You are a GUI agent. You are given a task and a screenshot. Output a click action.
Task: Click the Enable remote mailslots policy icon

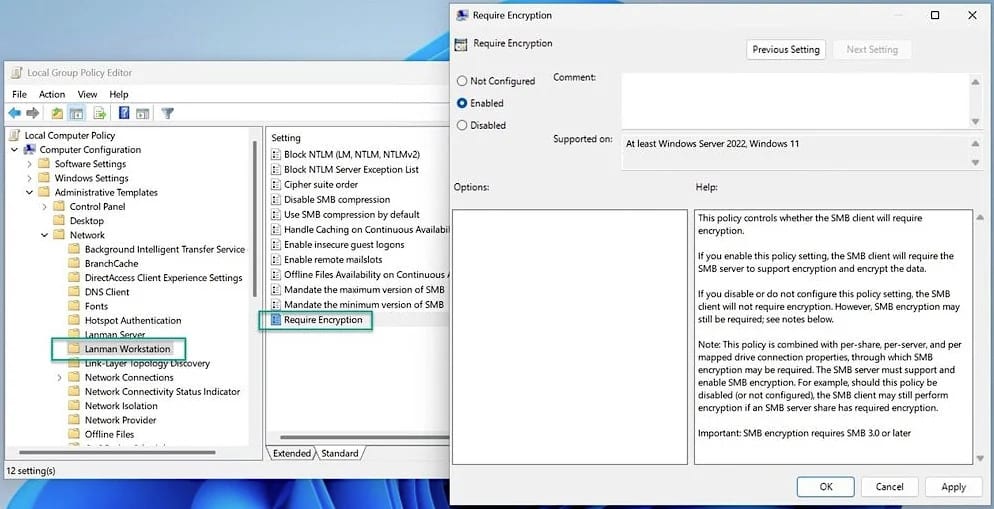tap(276, 260)
